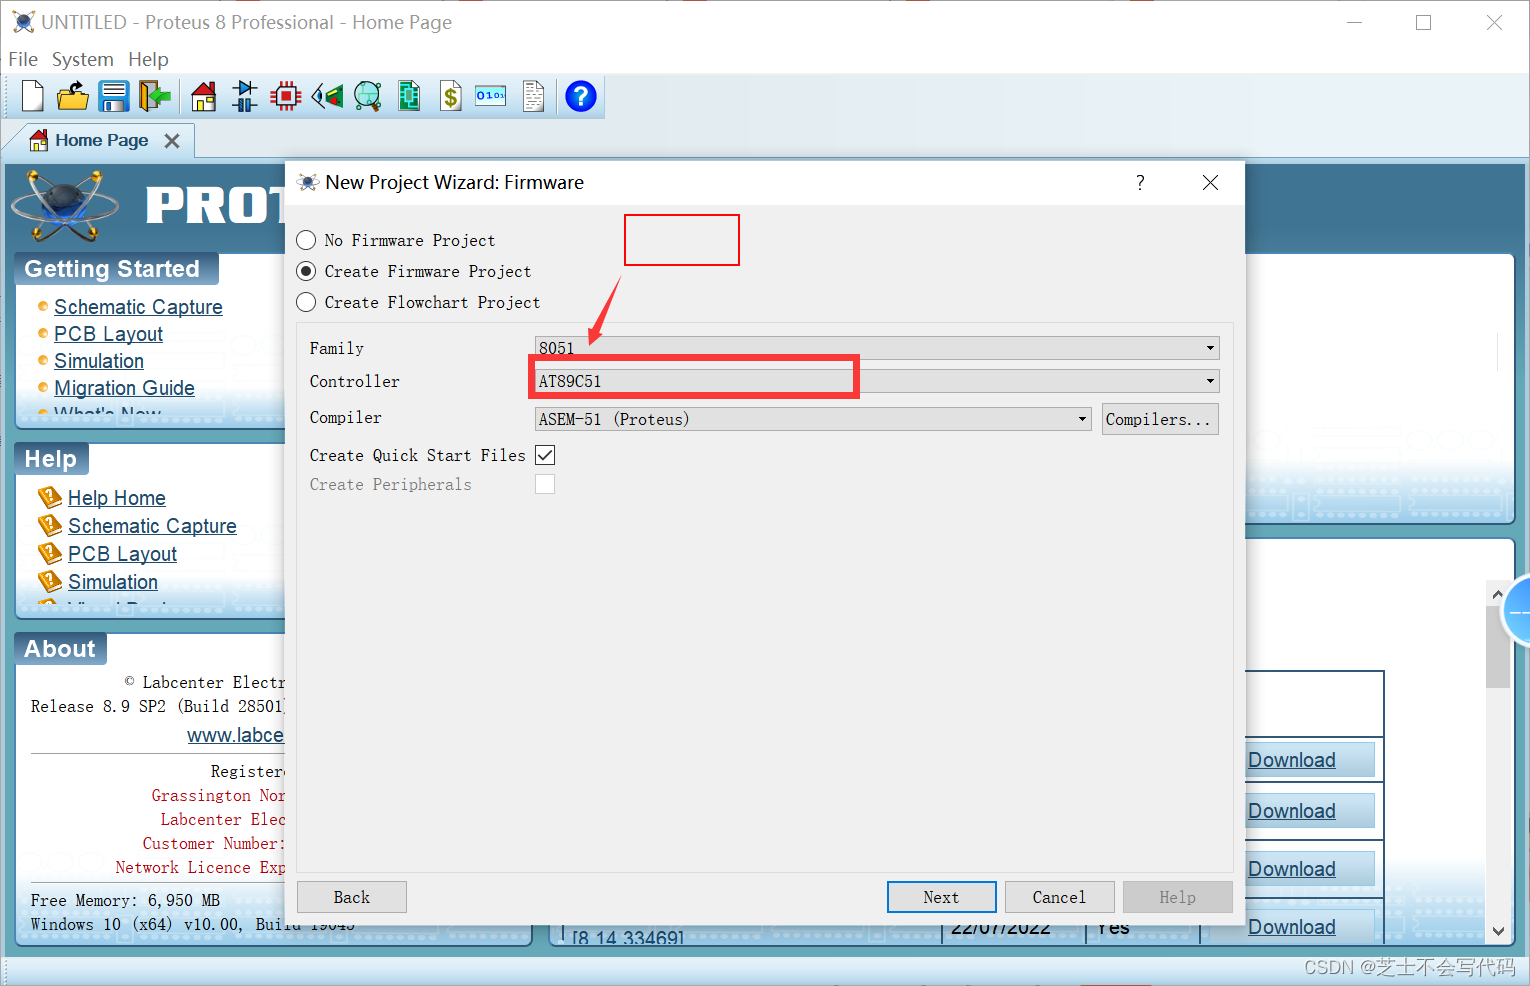1530x986 pixels.
Task: Open the Help Home link
Action: pos(117,498)
